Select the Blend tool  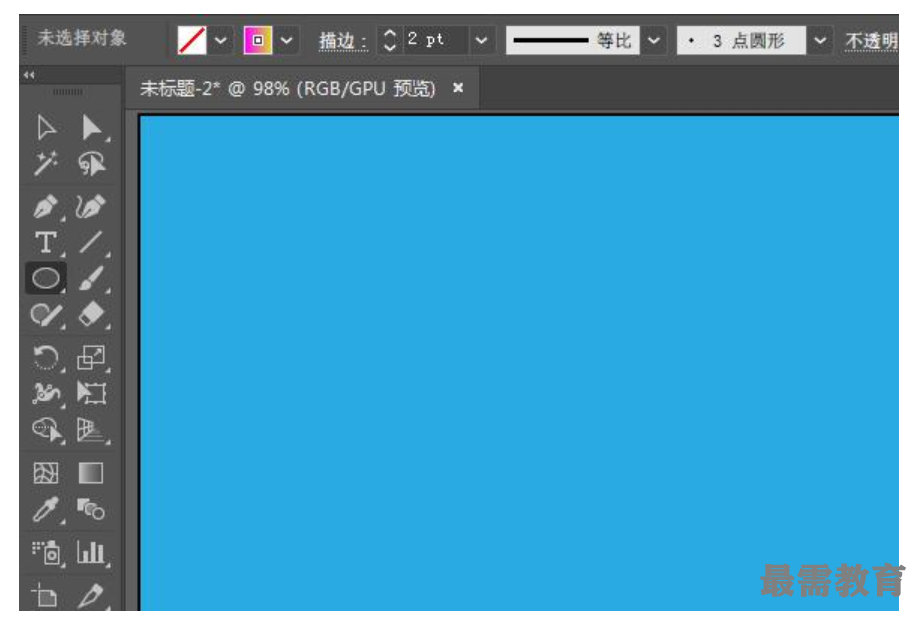[91, 509]
